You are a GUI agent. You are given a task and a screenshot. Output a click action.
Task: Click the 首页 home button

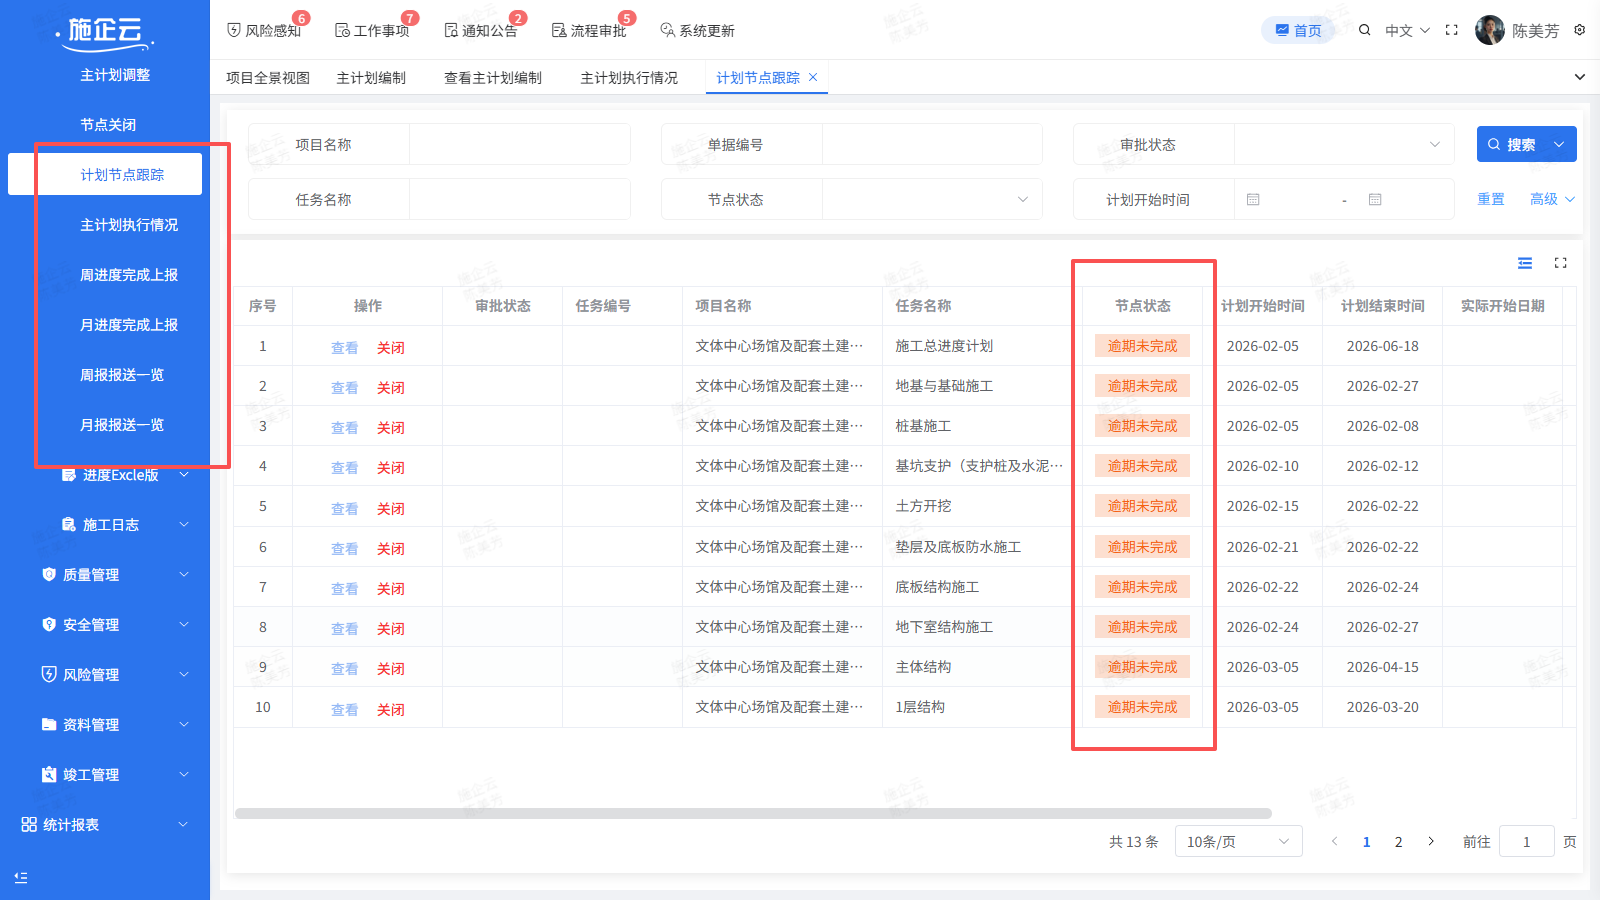pos(1298,30)
